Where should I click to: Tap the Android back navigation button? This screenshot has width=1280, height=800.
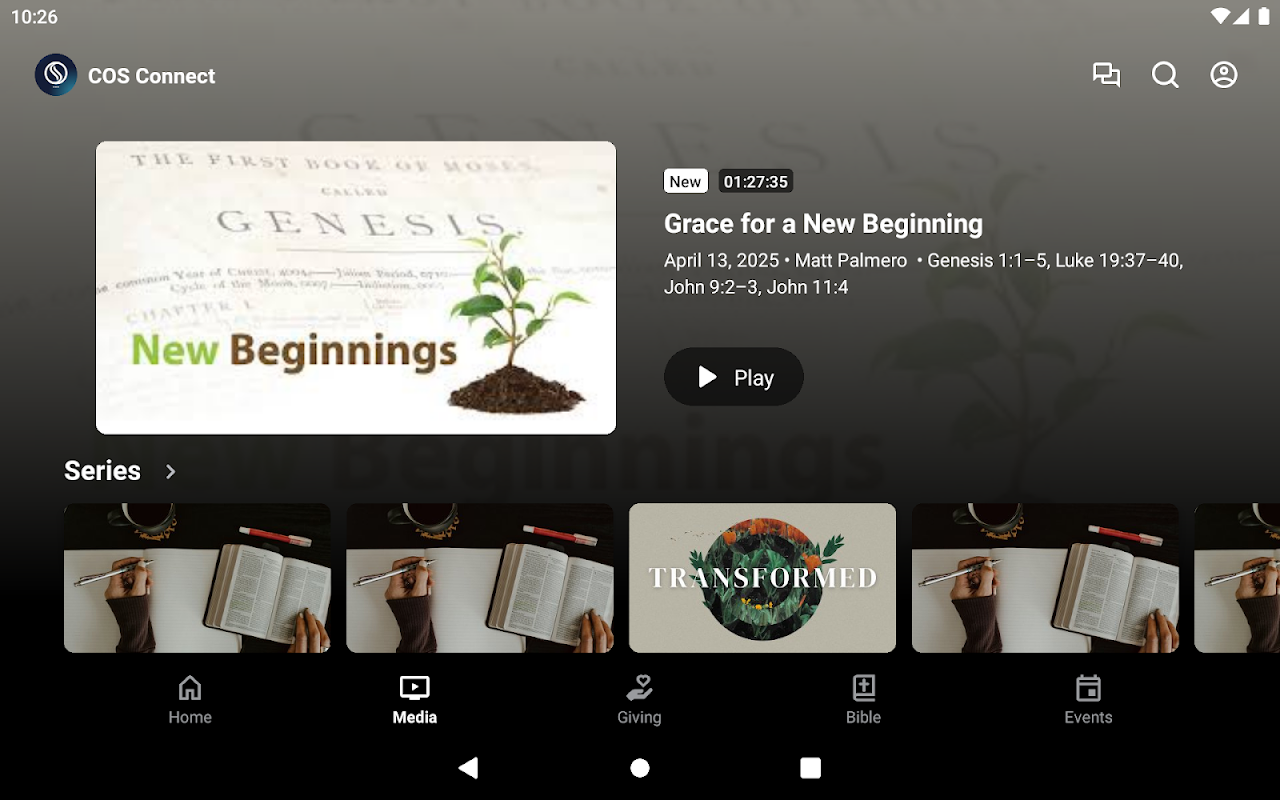pyautogui.click(x=468, y=768)
